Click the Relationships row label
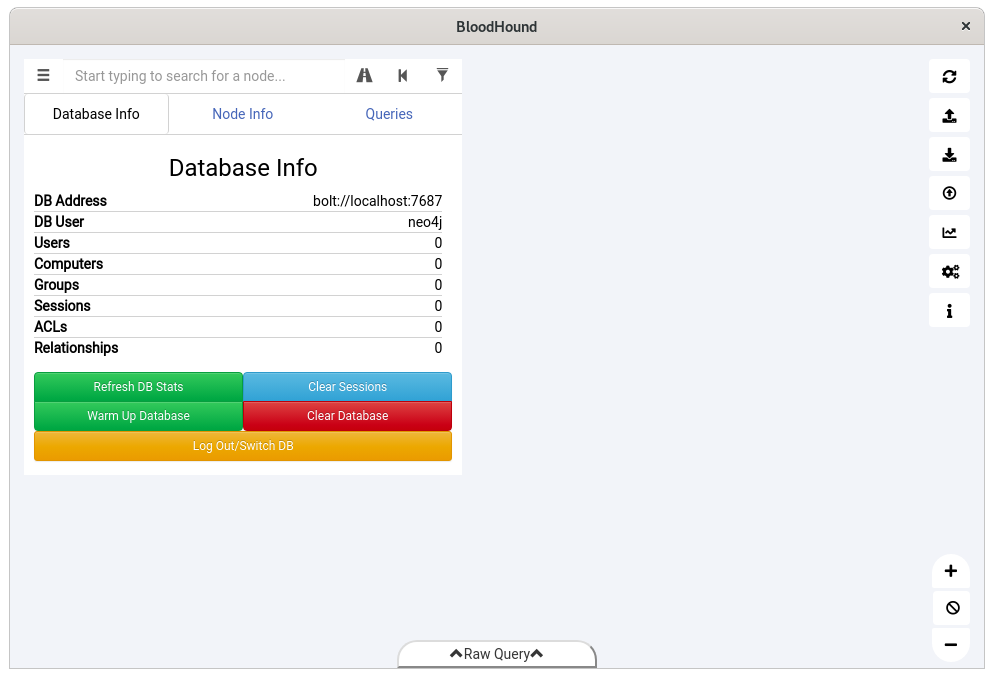This screenshot has height=678, width=994. pos(76,348)
